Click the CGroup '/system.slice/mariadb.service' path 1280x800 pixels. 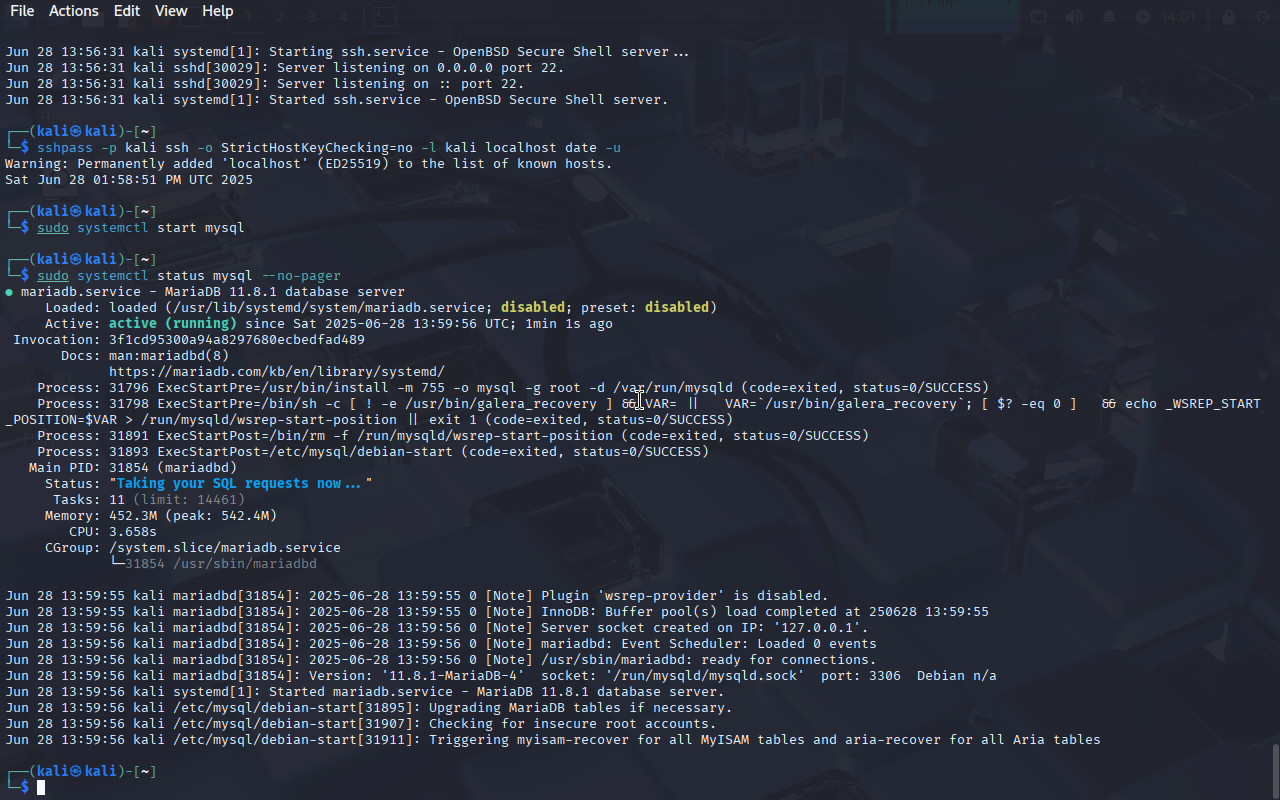(225, 547)
